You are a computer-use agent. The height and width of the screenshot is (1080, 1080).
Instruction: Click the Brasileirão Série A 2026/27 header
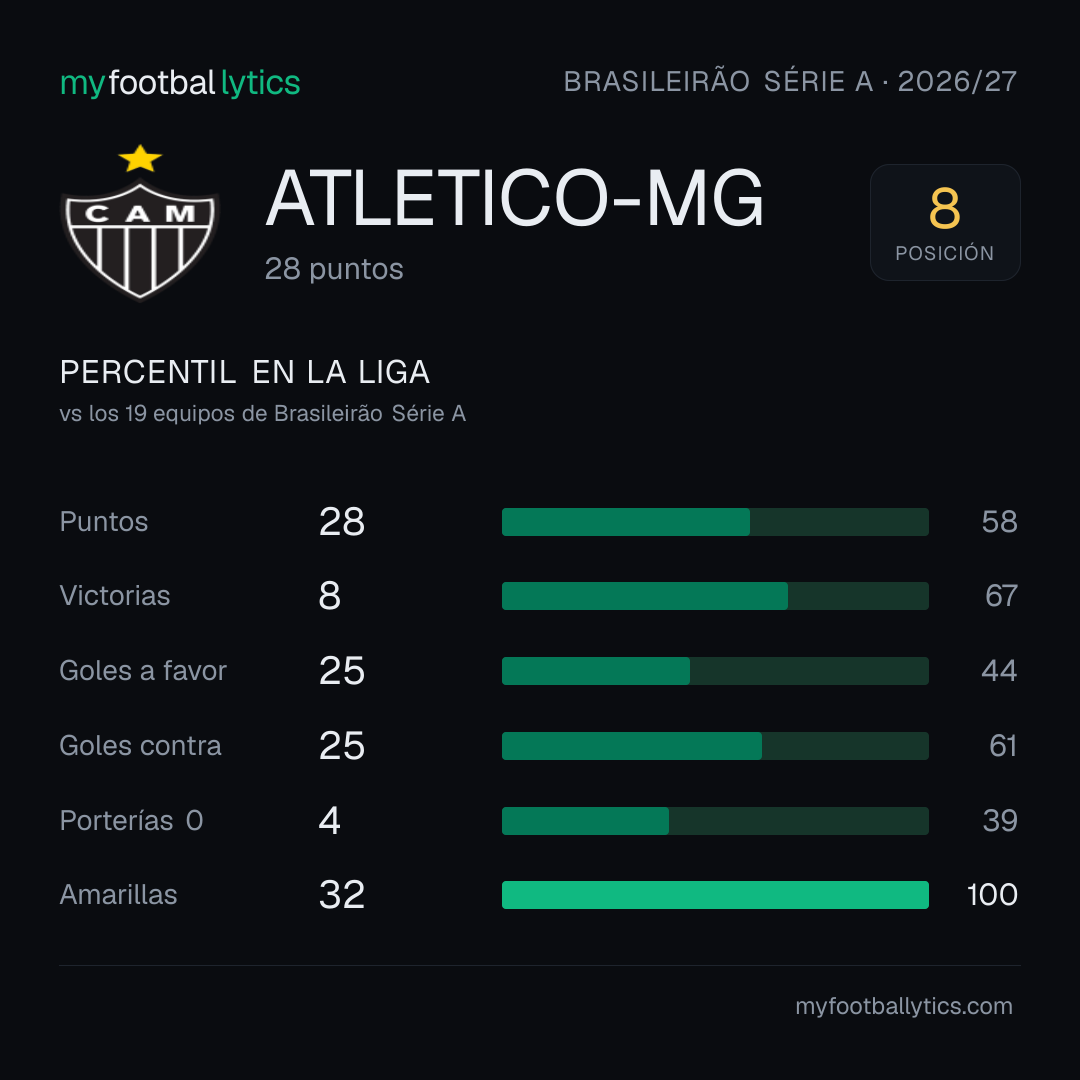(790, 81)
